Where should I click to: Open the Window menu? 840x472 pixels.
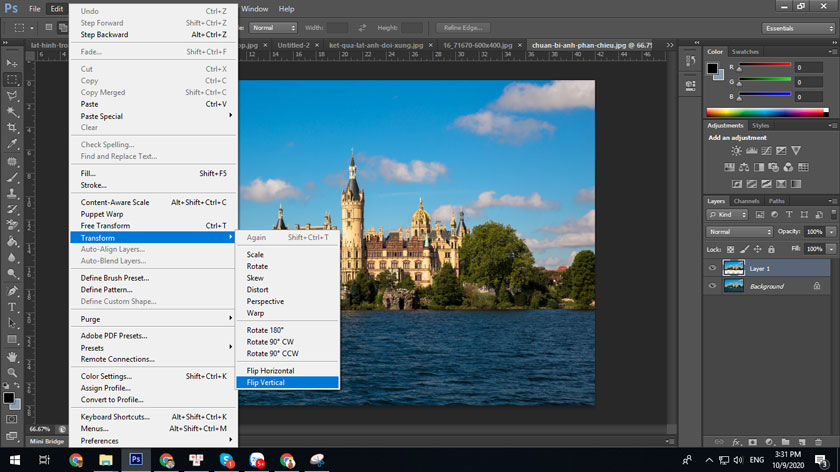[254, 9]
